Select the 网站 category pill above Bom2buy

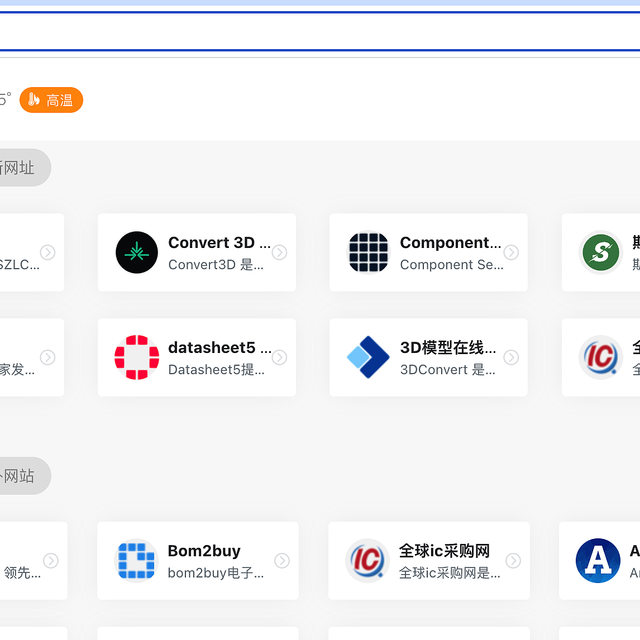pos(20,476)
